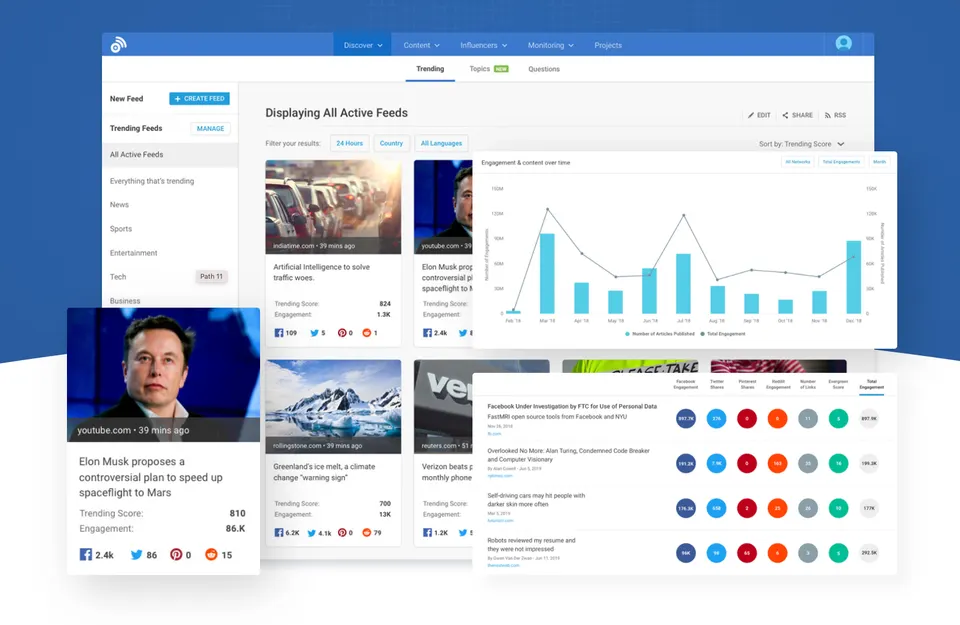Click the Dec '18 chart bar
Viewport: 960px width, 625px height.
853,277
